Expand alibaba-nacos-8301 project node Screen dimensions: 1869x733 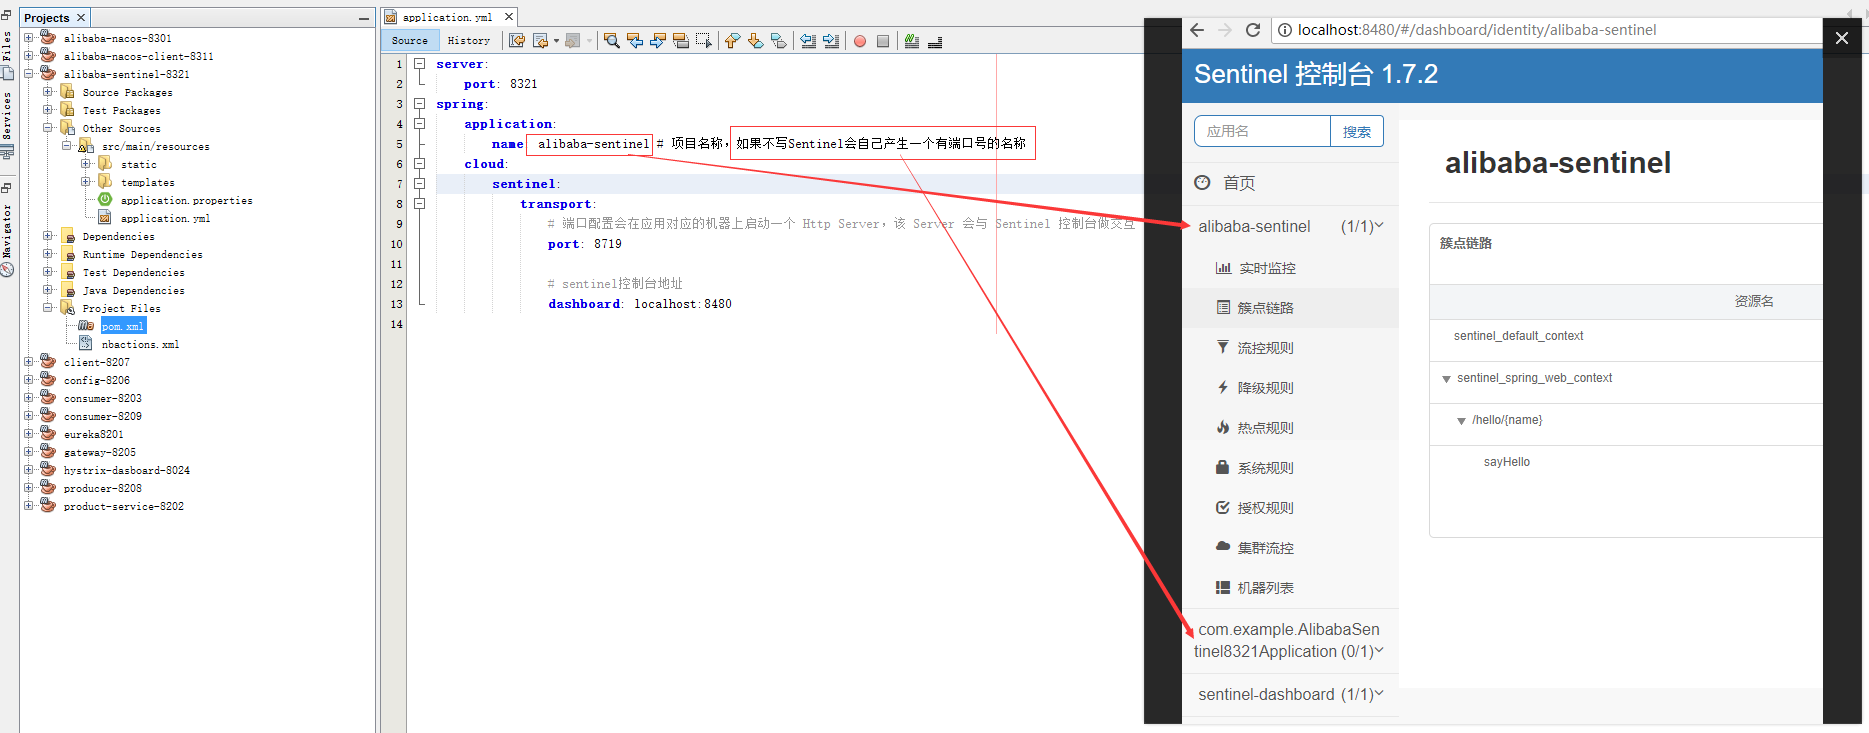[29, 38]
